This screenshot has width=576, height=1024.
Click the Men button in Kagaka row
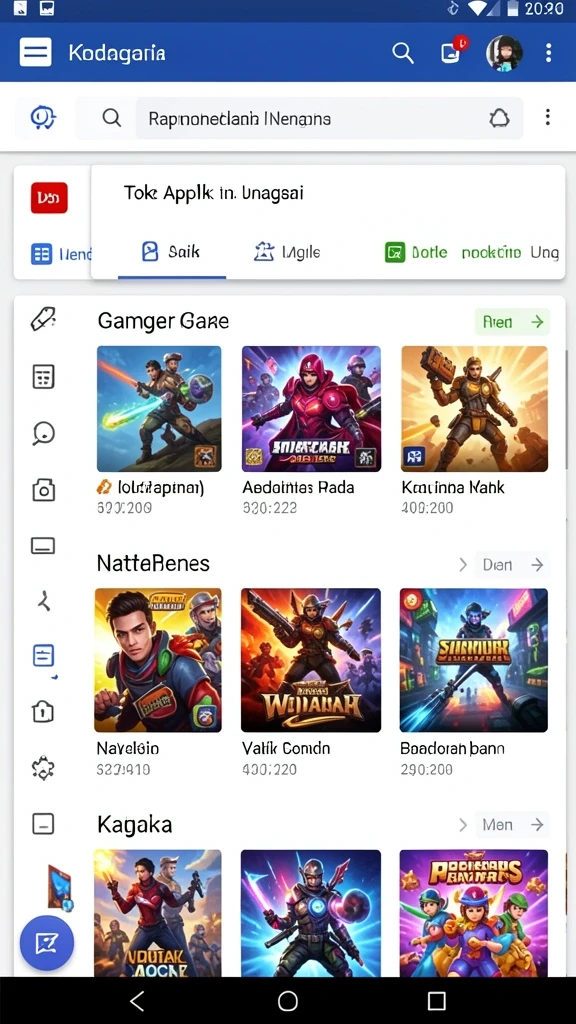click(512, 825)
